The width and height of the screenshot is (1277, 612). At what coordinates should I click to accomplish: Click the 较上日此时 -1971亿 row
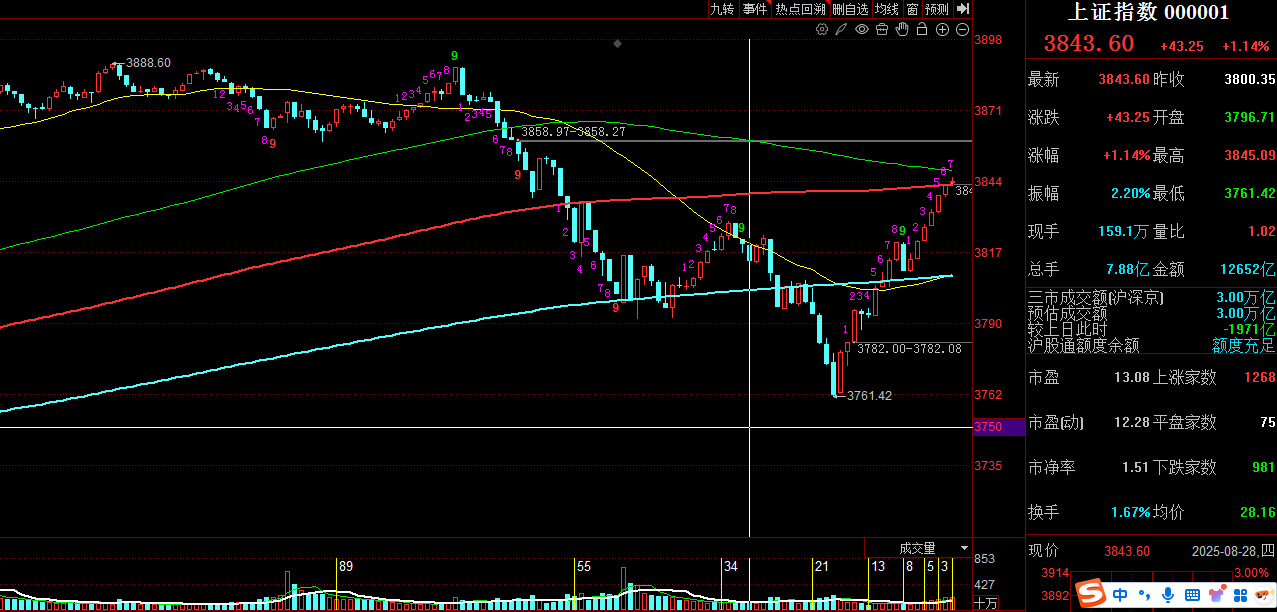point(1152,329)
